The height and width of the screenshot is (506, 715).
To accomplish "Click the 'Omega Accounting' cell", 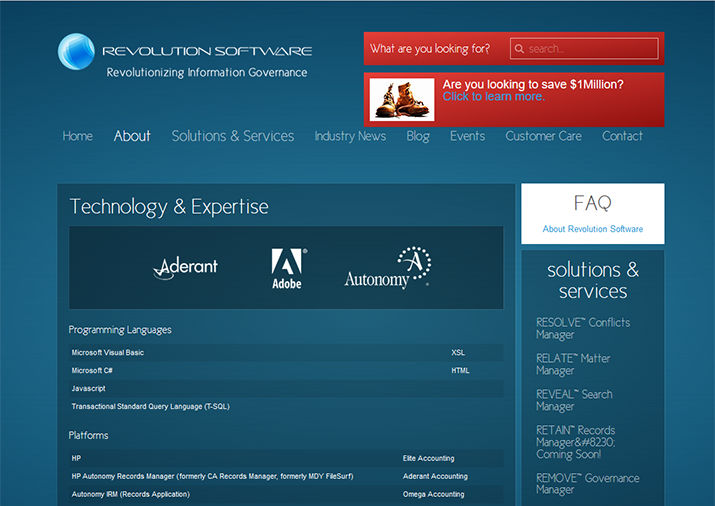I will pyautogui.click(x=433, y=494).
